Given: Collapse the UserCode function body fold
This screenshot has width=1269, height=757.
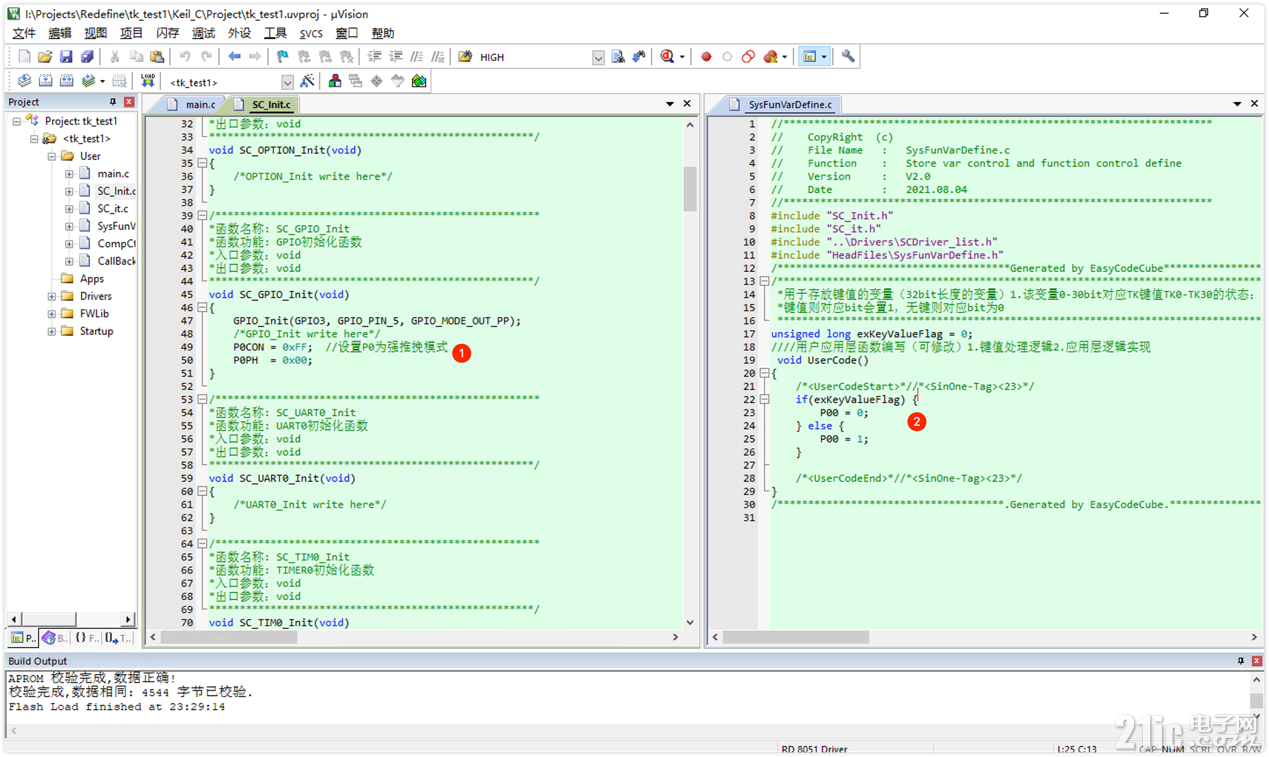Looking at the screenshot, I should (764, 373).
